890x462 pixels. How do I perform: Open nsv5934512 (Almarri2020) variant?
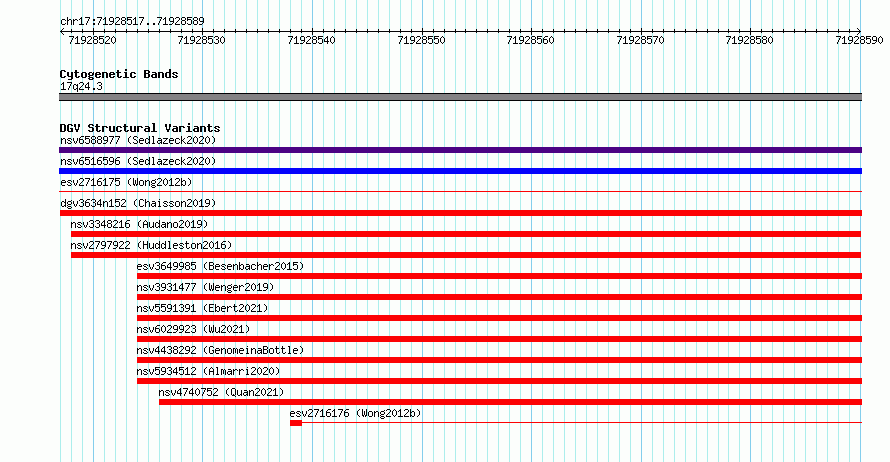point(208,371)
